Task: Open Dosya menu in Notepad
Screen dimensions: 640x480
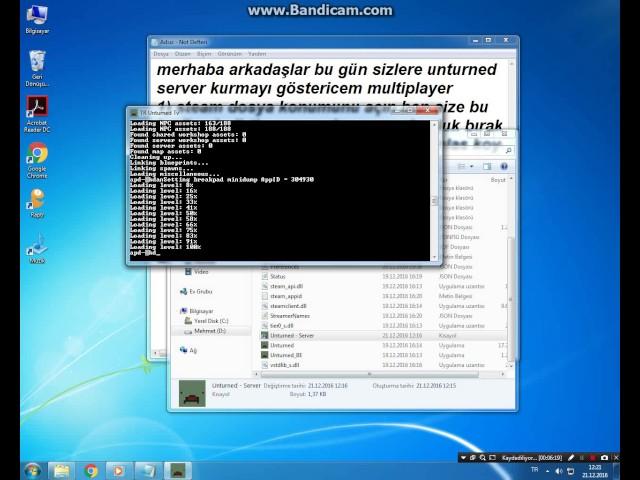Action: coord(161,54)
